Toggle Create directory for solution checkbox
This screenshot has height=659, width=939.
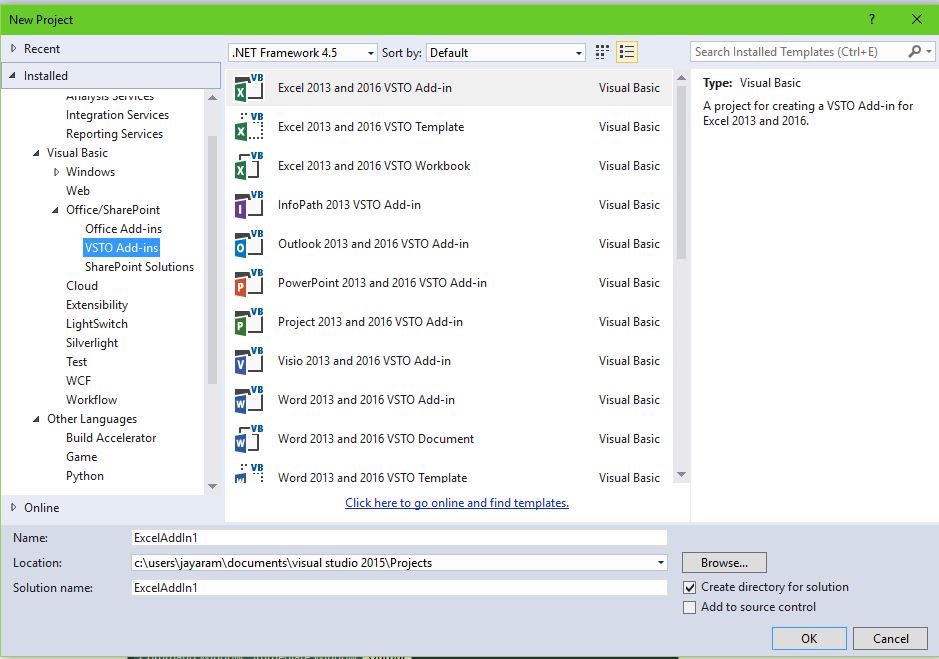click(x=689, y=587)
